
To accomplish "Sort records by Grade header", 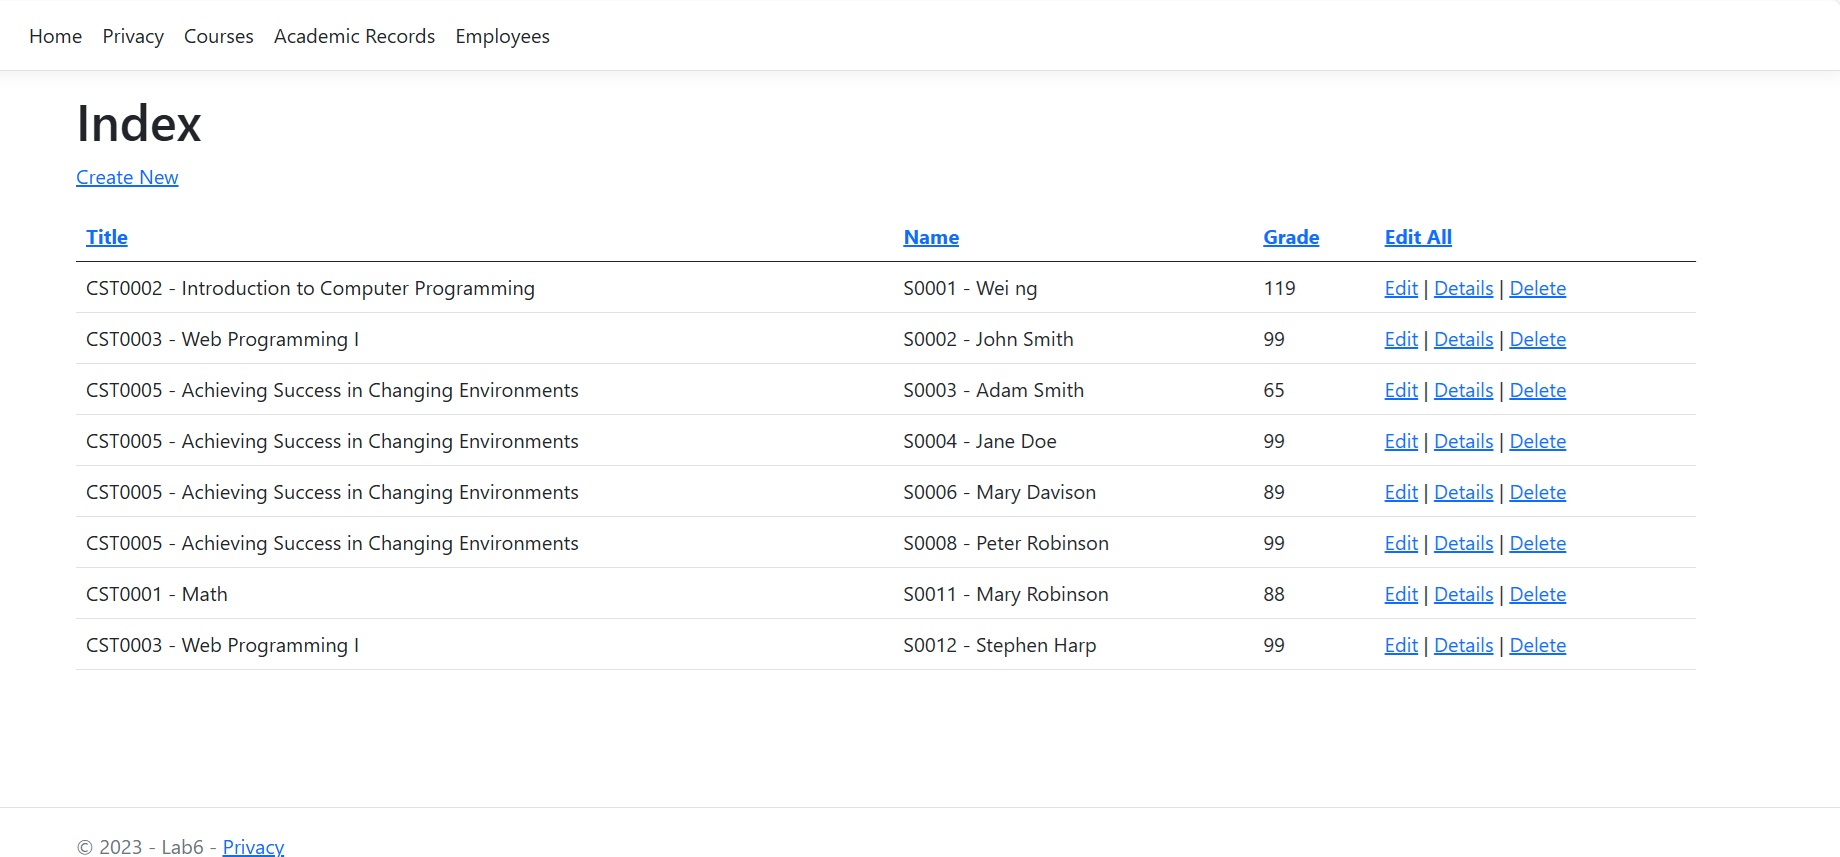I will pyautogui.click(x=1290, y=237).
